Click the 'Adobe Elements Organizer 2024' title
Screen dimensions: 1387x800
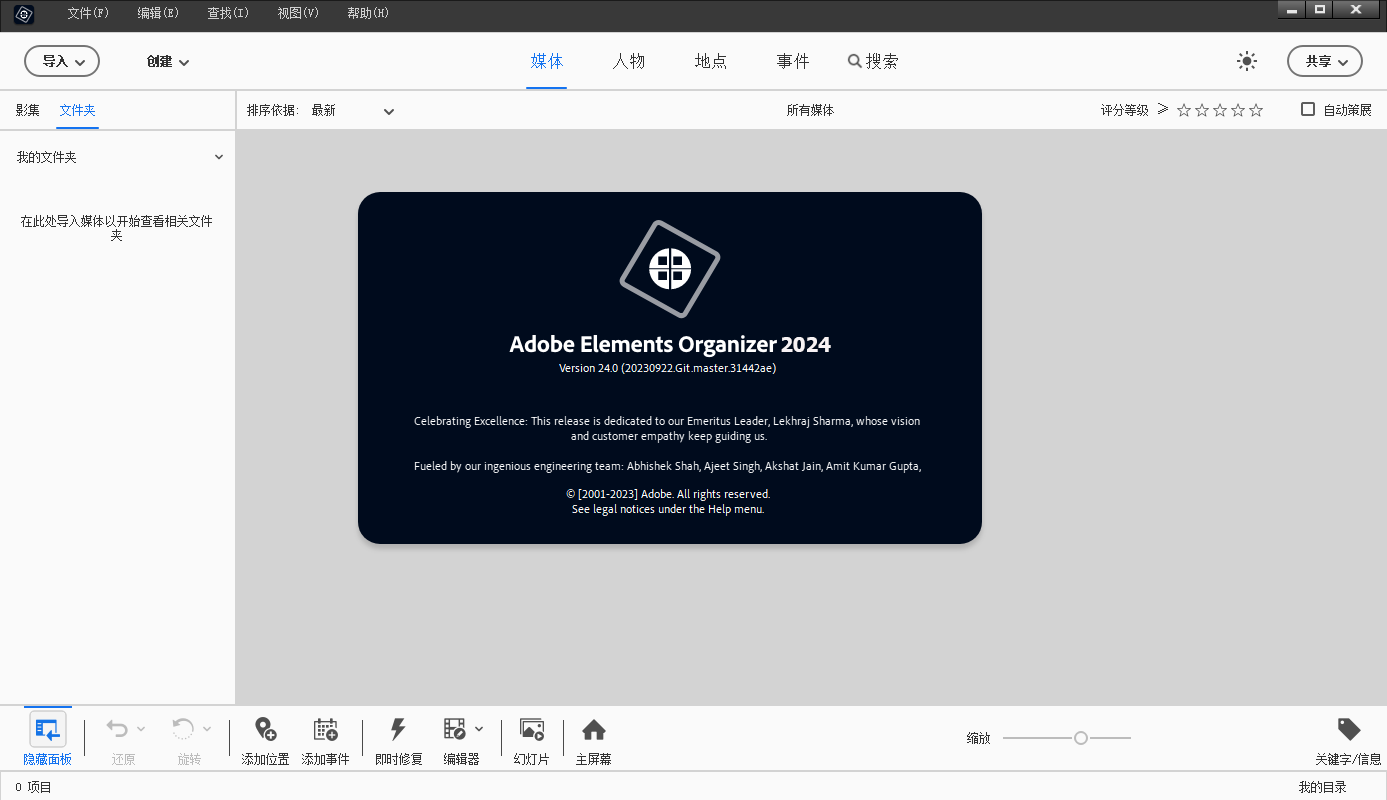tap(670, 344)
